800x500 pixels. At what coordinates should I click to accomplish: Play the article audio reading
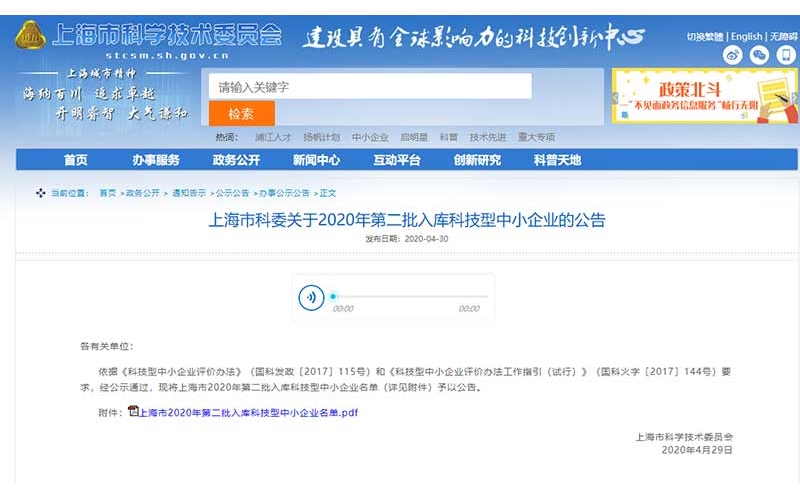coord(312,297)
